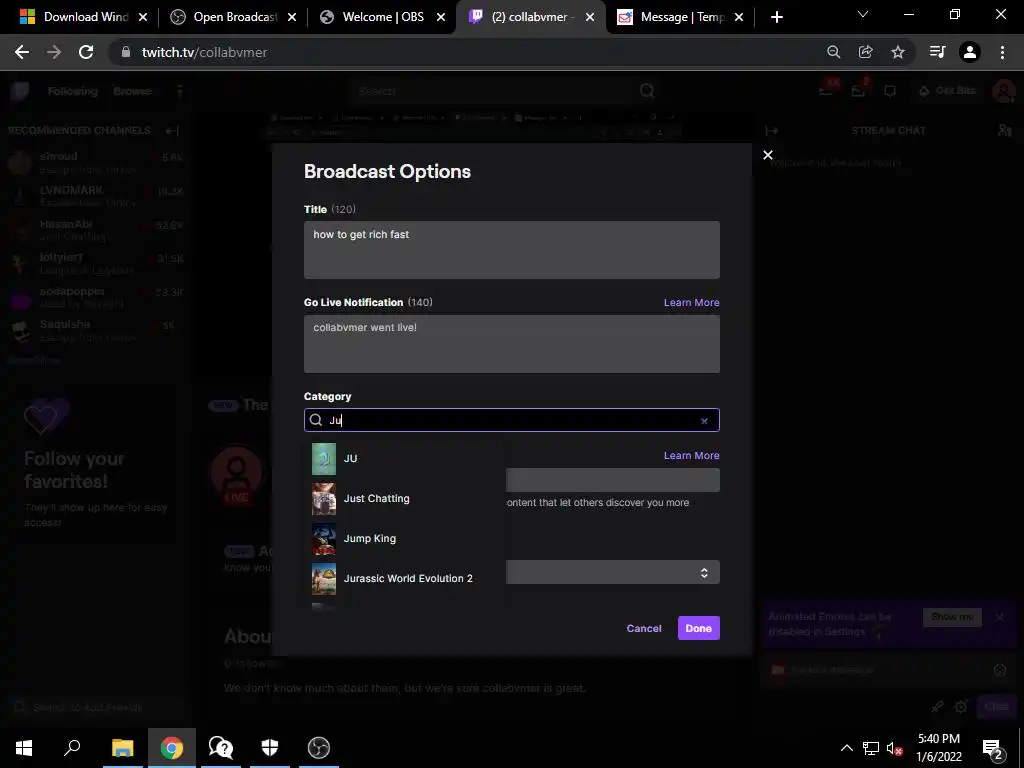Open Learn More beside Go Live Notification
This screenshot has height=768, width=1024.
point(692,302)
